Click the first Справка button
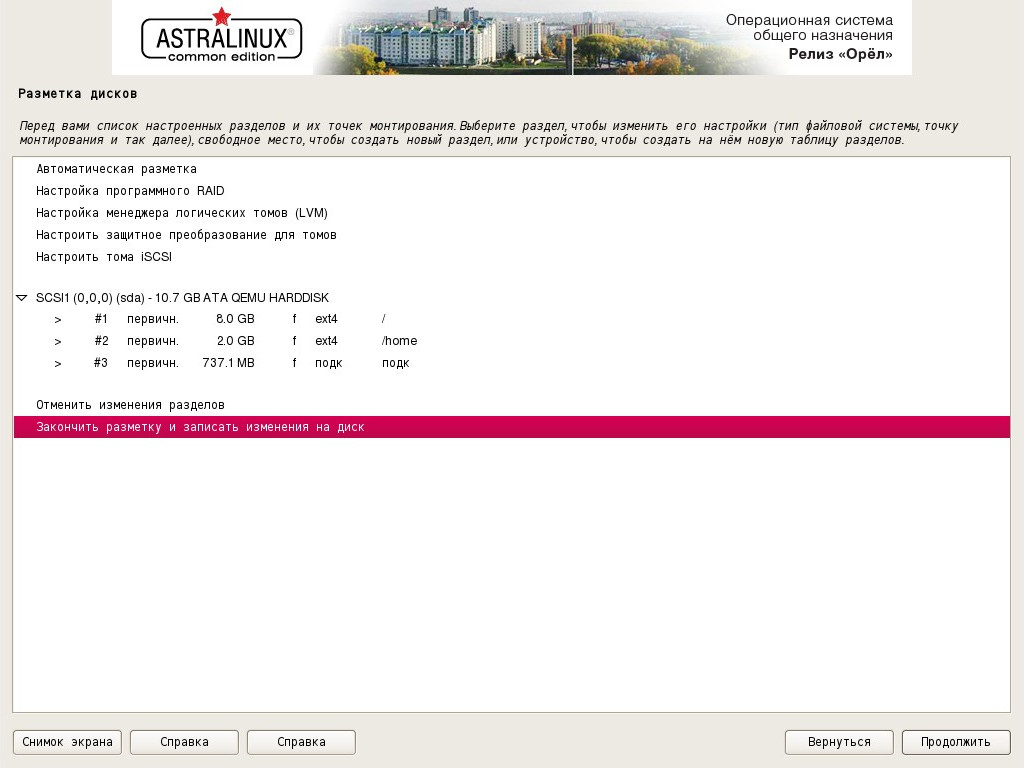The image size is (1024, 768). coord(184,742)
